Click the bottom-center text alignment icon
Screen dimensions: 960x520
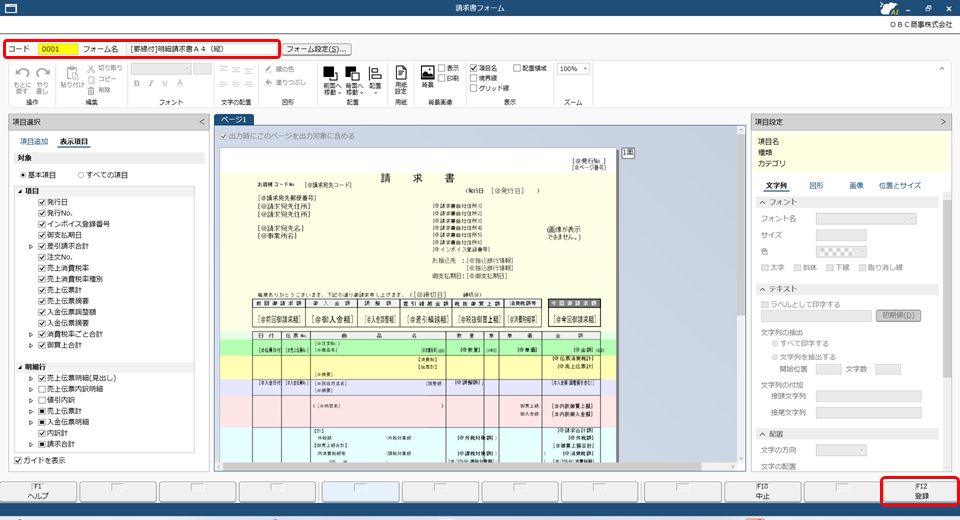tap(236, 85)
